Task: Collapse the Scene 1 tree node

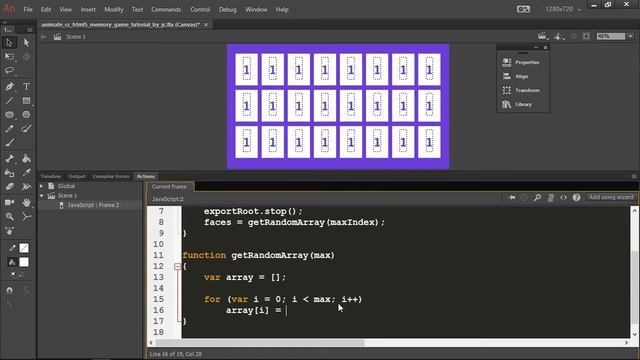Action: [42, 196]
